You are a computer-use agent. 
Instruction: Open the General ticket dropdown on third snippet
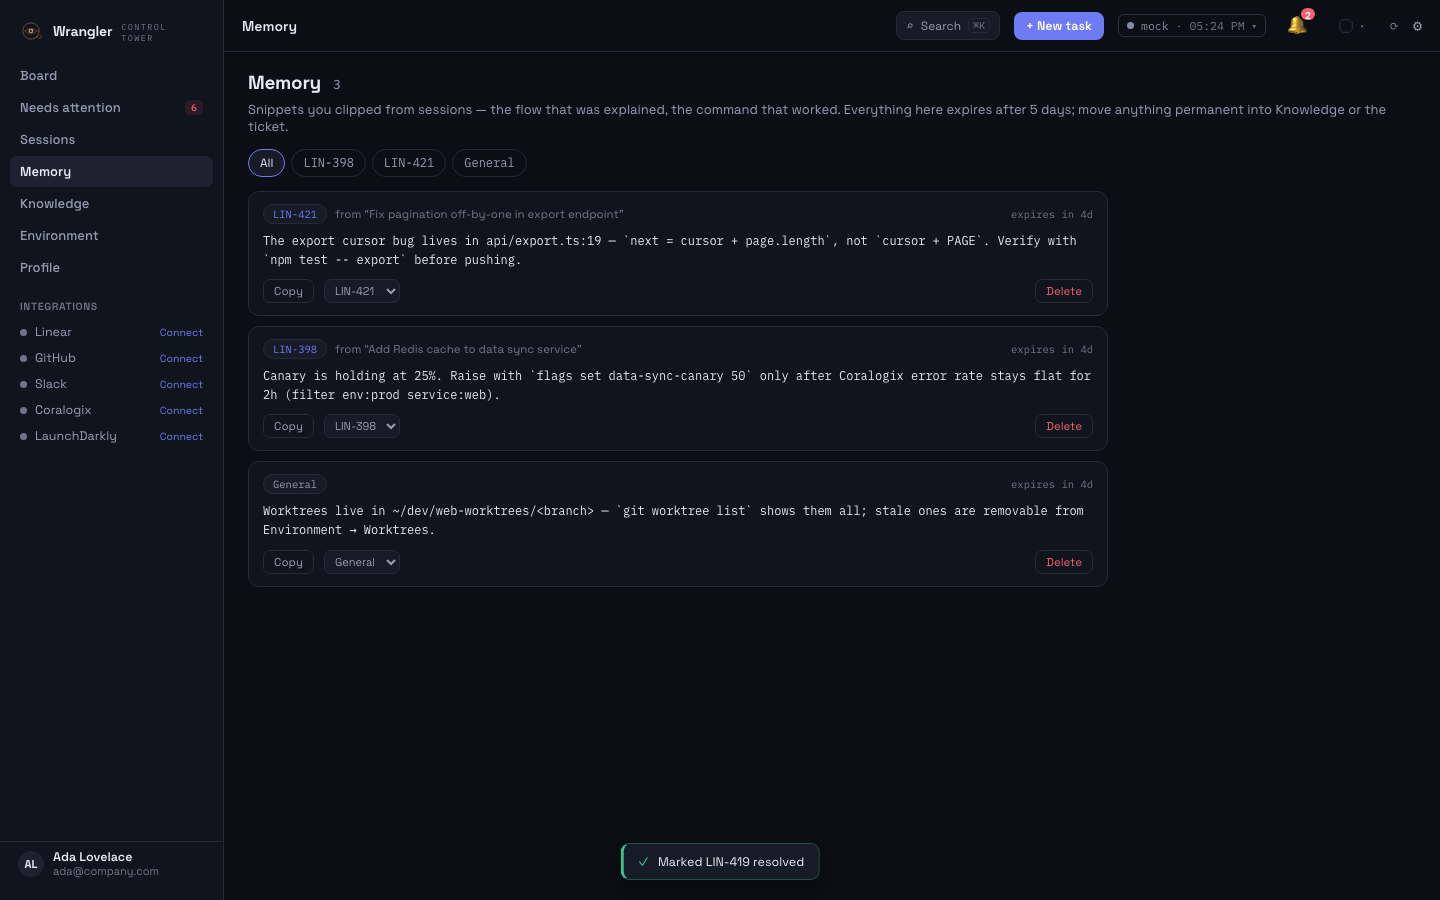click(362, 562)
